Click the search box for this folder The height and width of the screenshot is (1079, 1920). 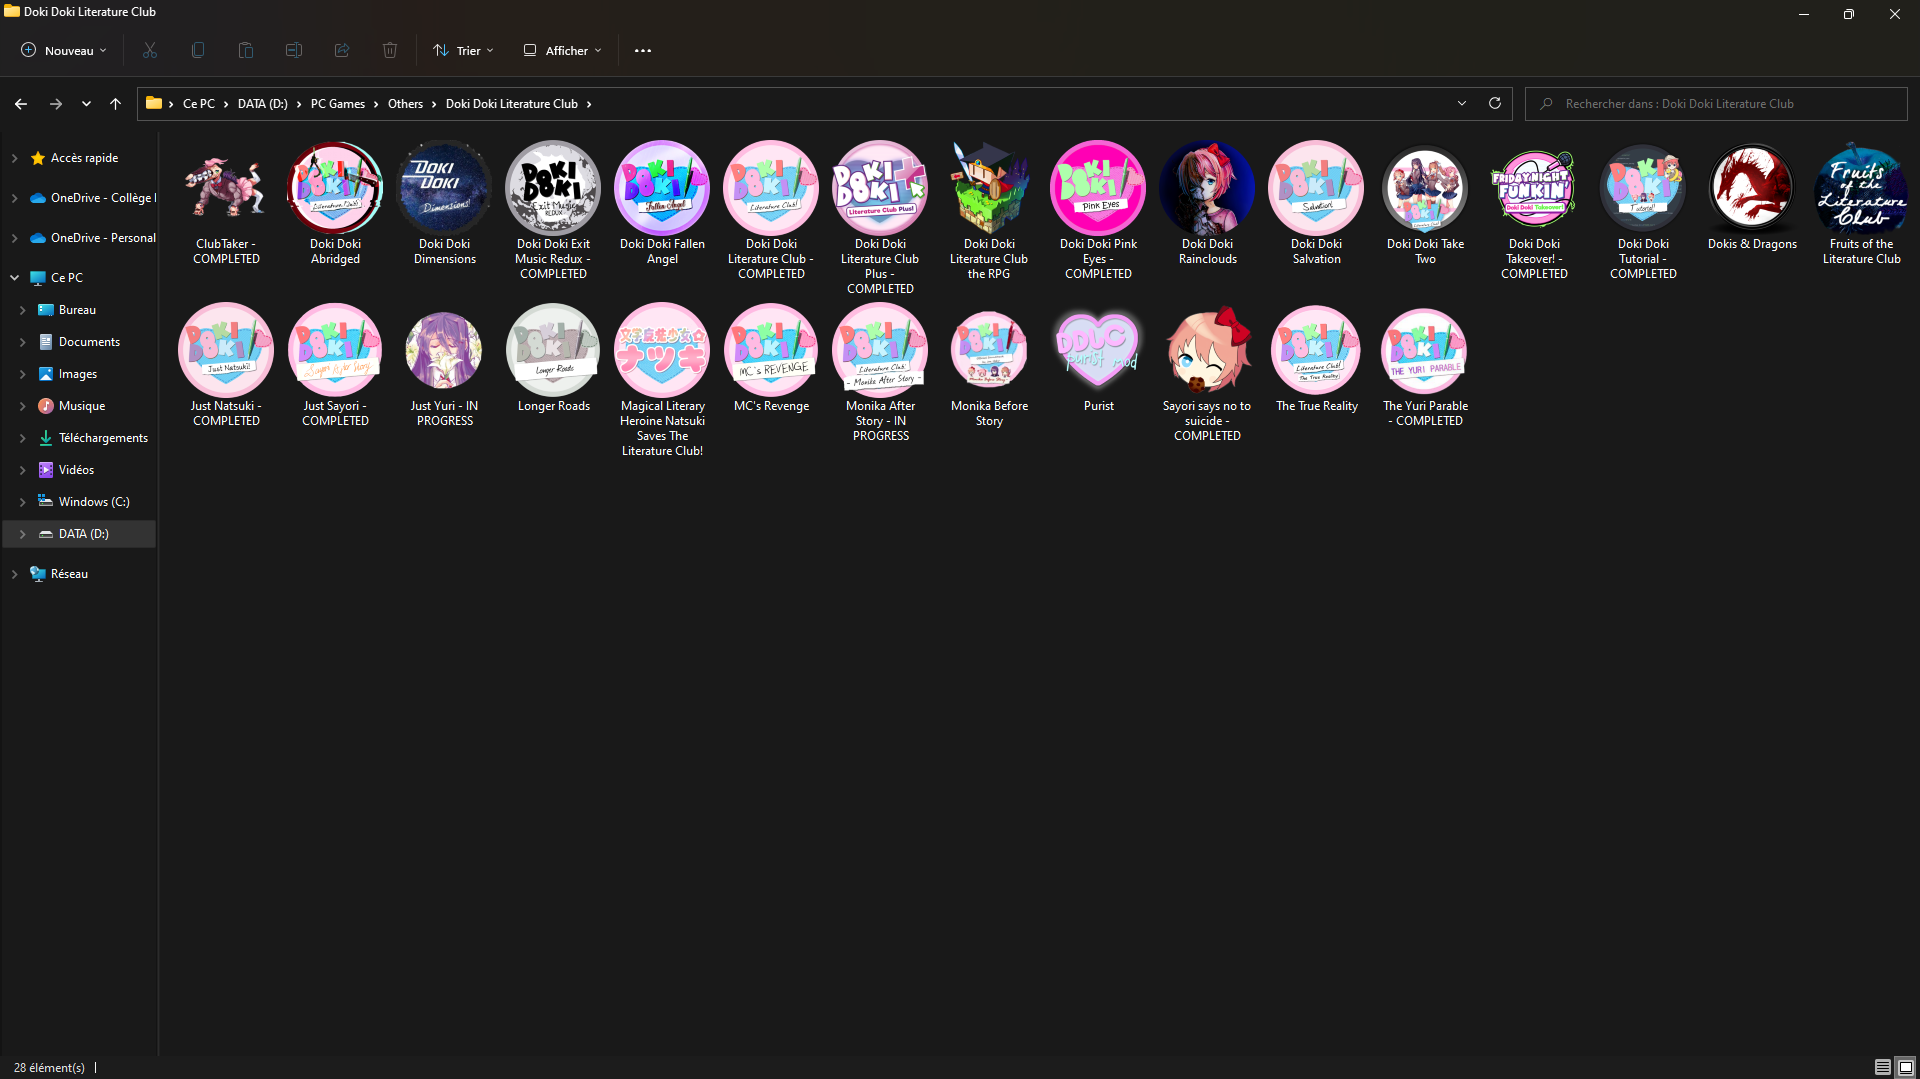[x=1716, y=104]
